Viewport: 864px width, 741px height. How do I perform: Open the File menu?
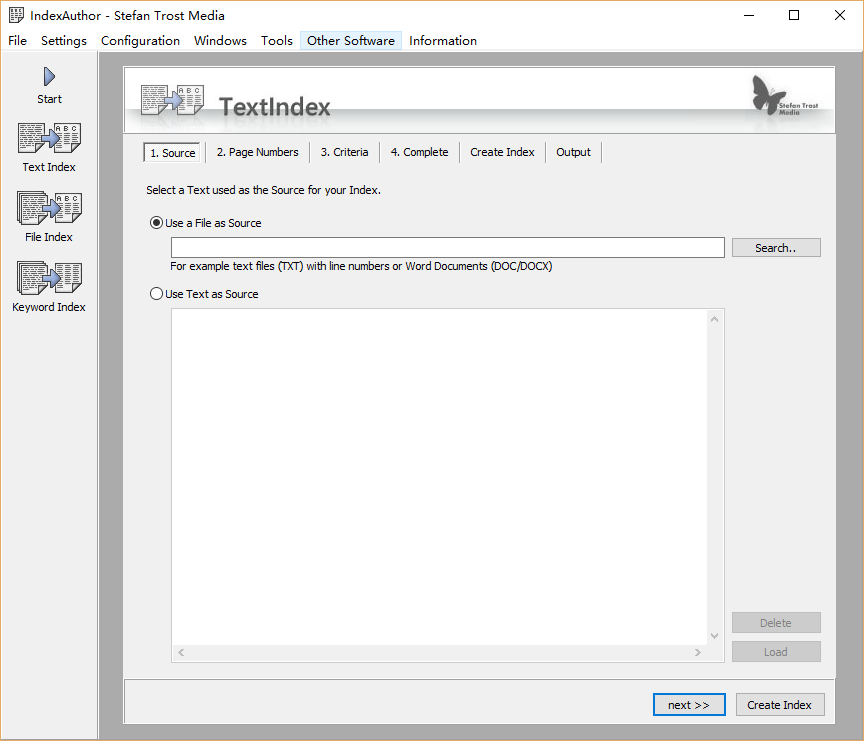click(18, 41)
